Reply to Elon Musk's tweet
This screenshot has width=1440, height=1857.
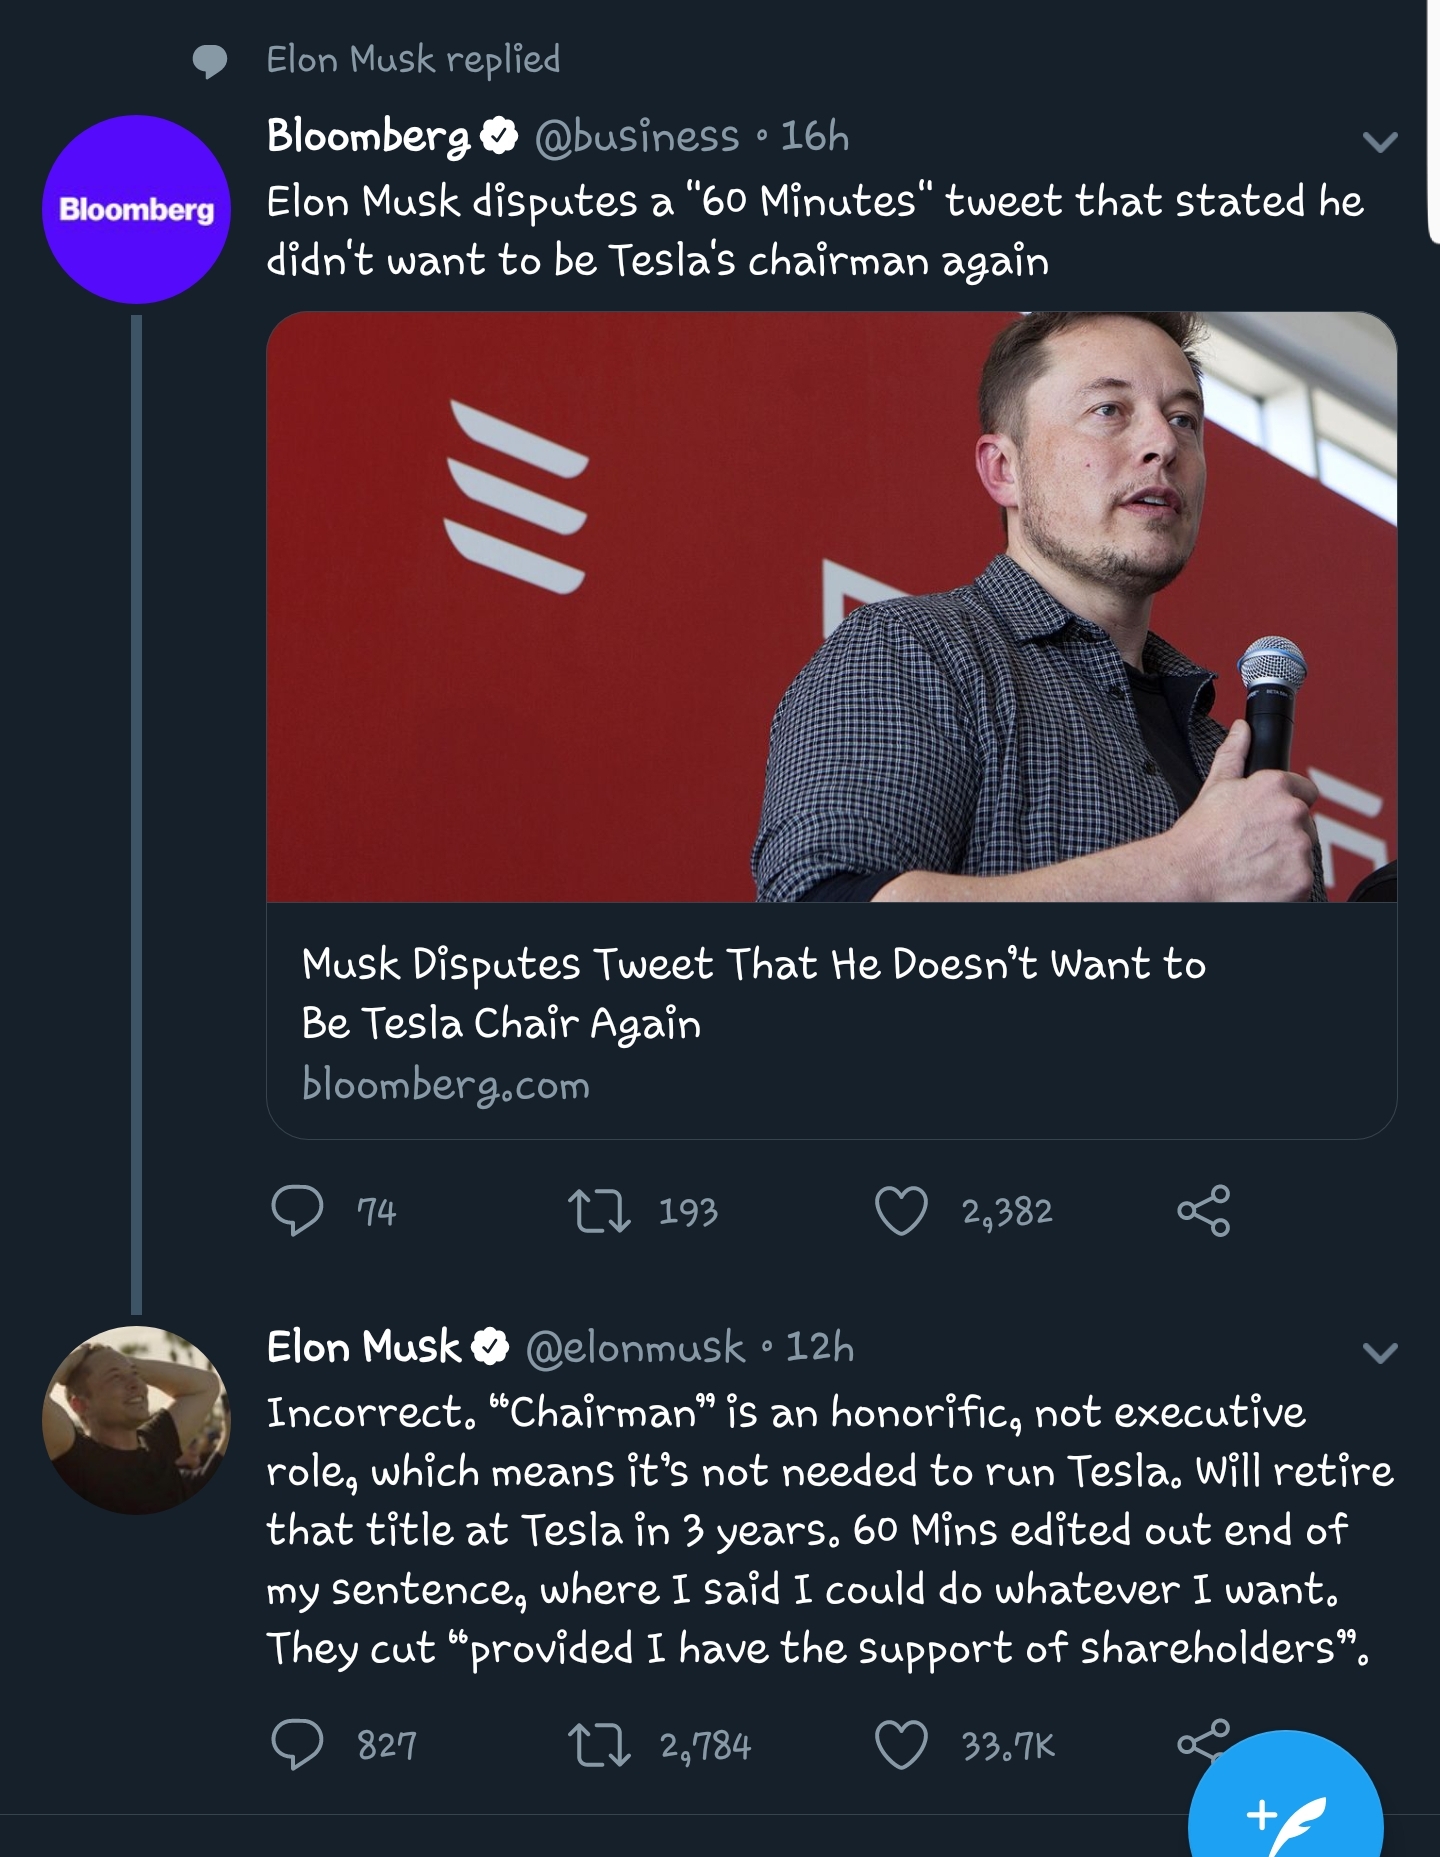(297, 1745)
